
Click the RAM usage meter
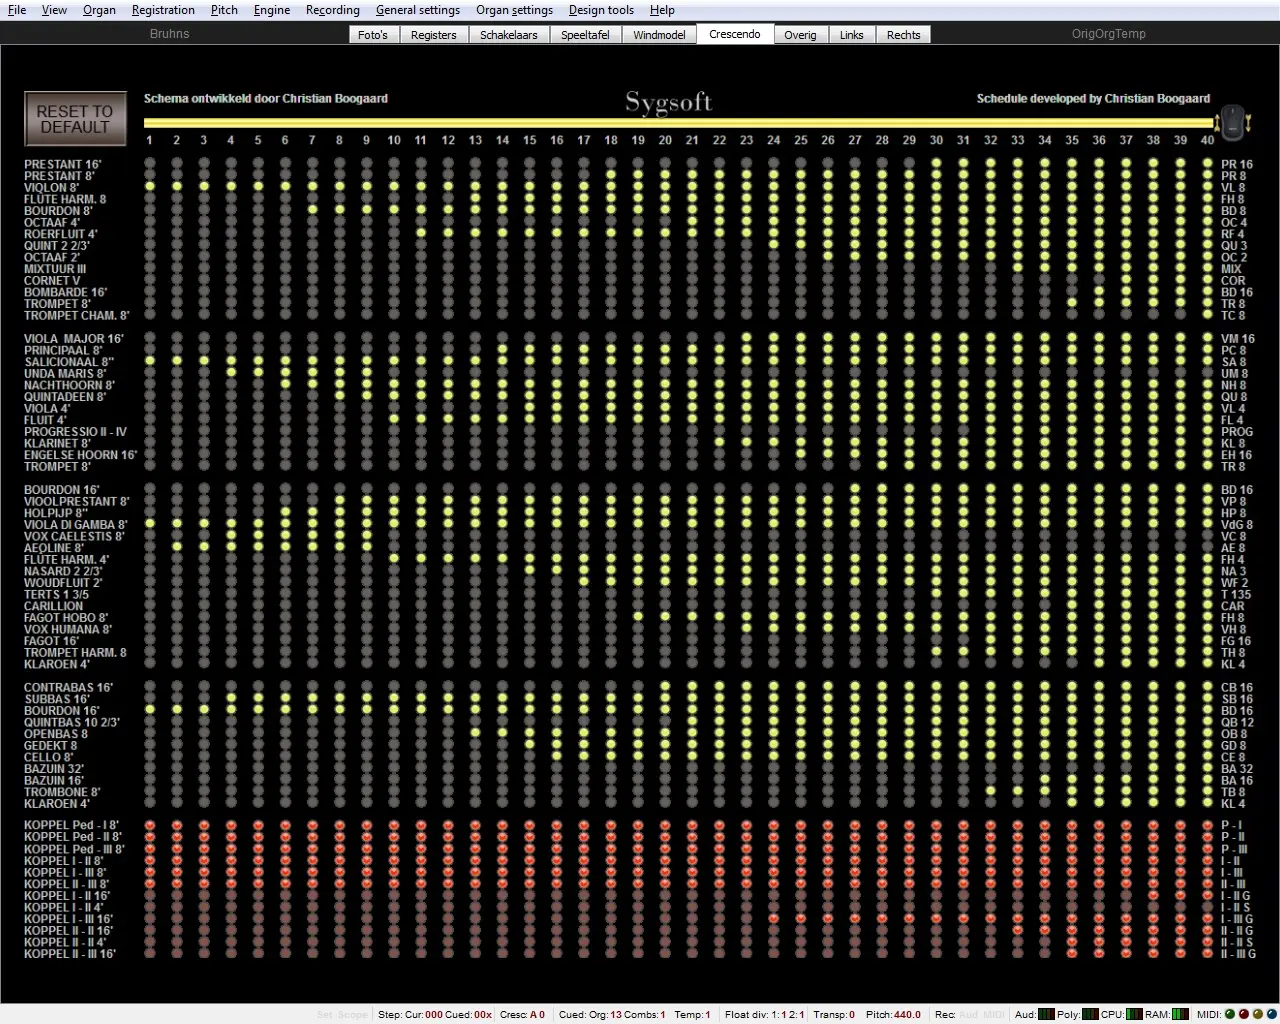[x=1180, y=1014]
